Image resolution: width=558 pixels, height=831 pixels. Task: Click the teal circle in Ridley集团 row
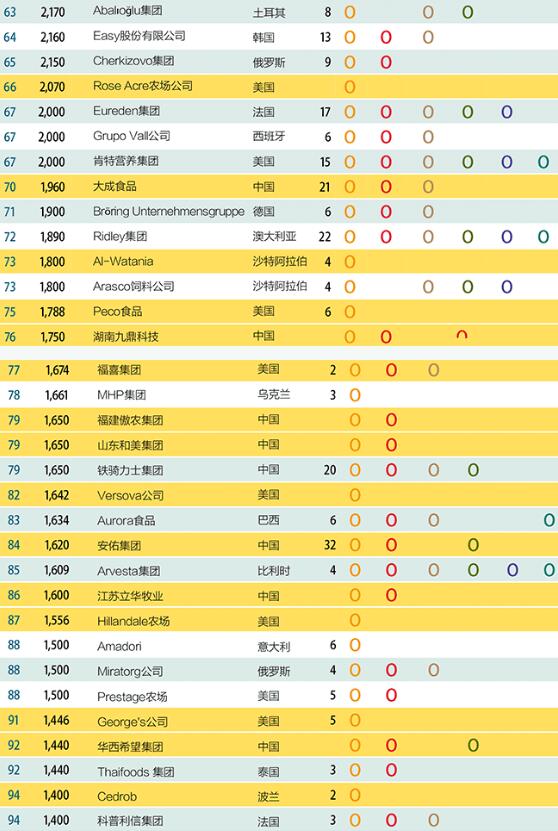coord(543,236)
